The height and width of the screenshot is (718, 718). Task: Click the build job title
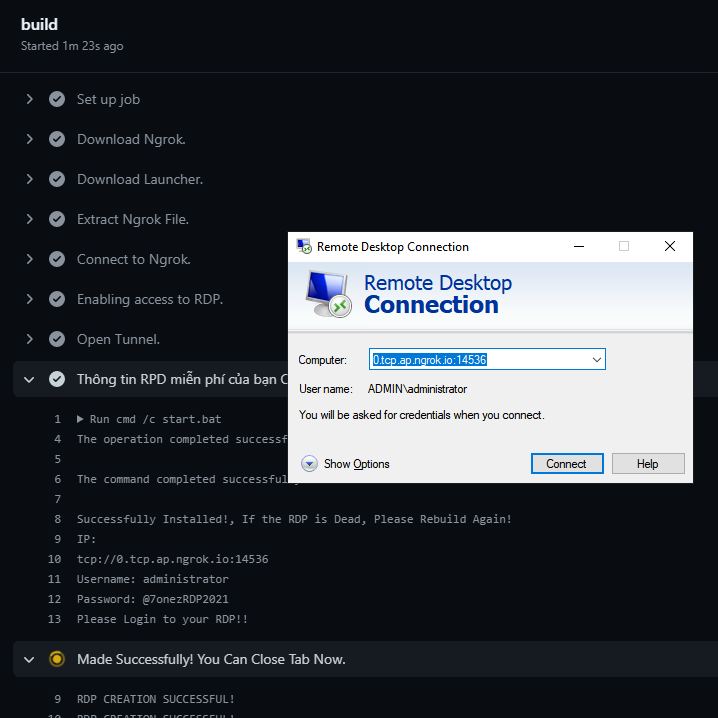click(x=39, y=24)
